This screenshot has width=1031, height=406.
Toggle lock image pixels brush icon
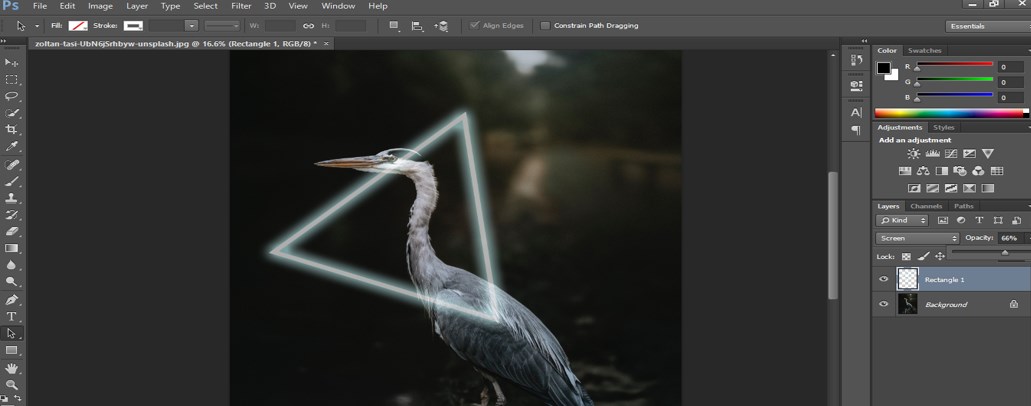click(x=924, y=256)
